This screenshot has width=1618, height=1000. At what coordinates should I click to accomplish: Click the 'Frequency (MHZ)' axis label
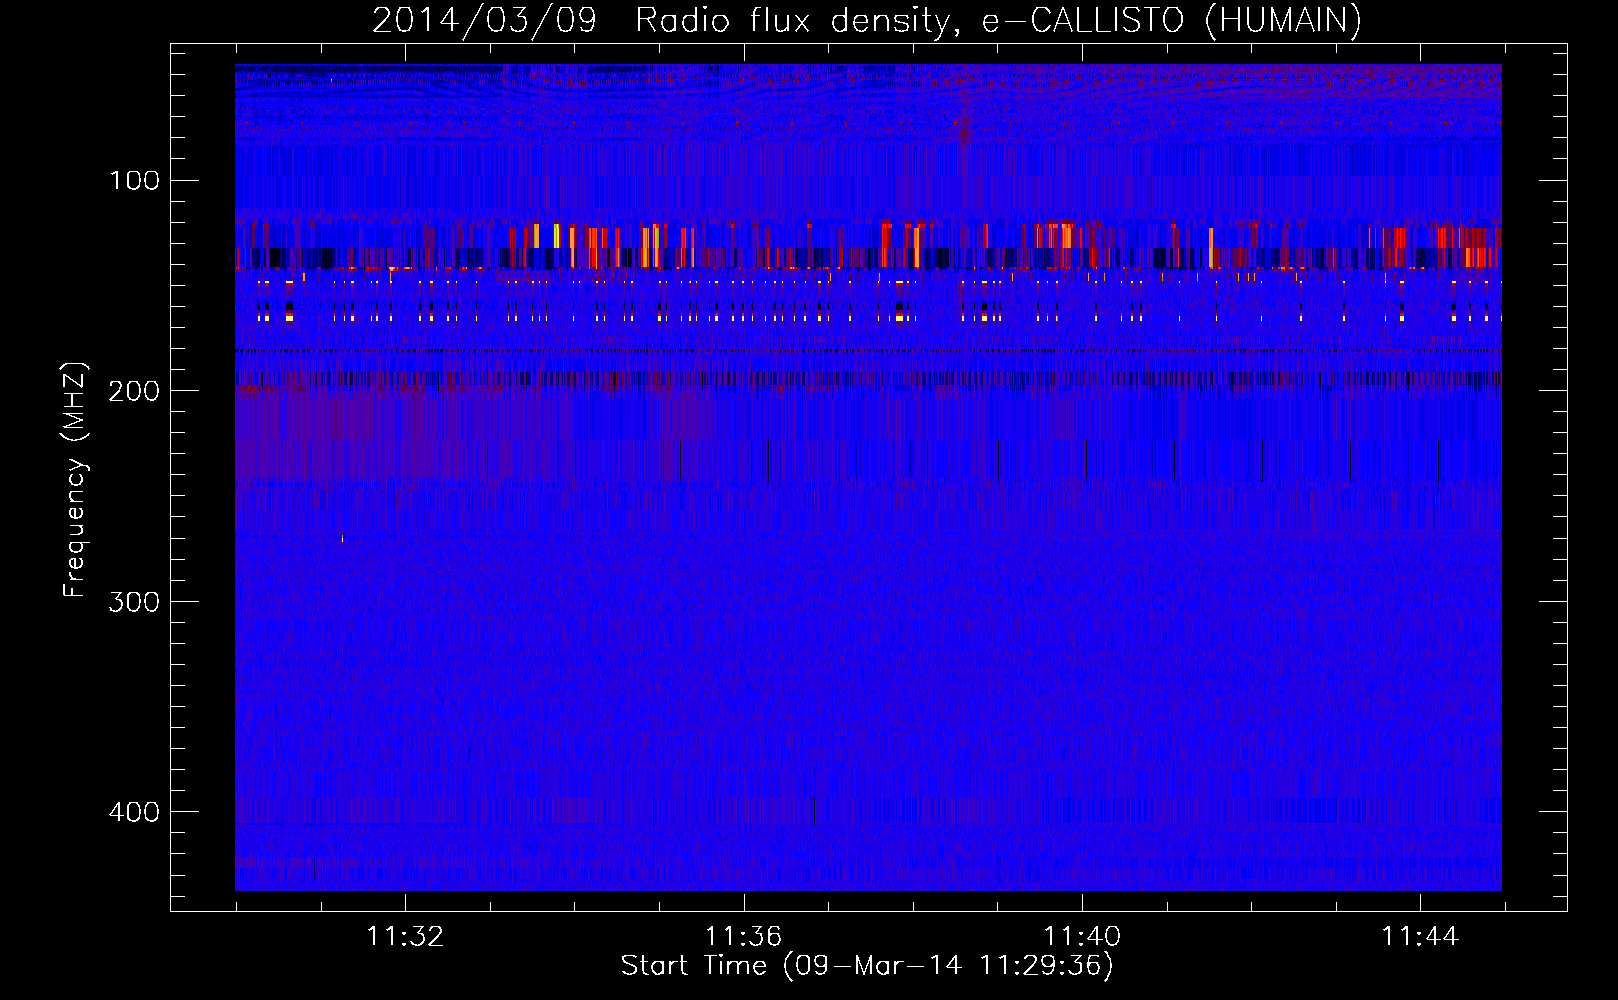75,480
